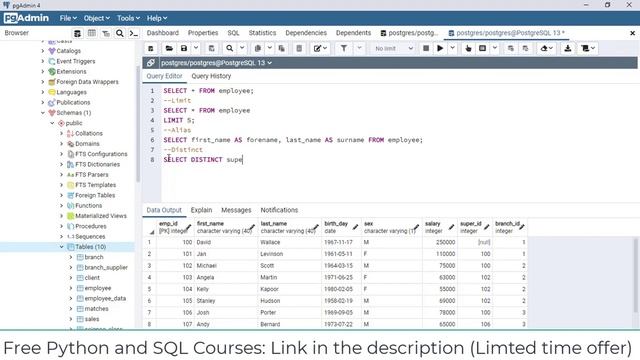Click the results grid vertical scrollbar
The image size is (640, 360).
[635, 276]
